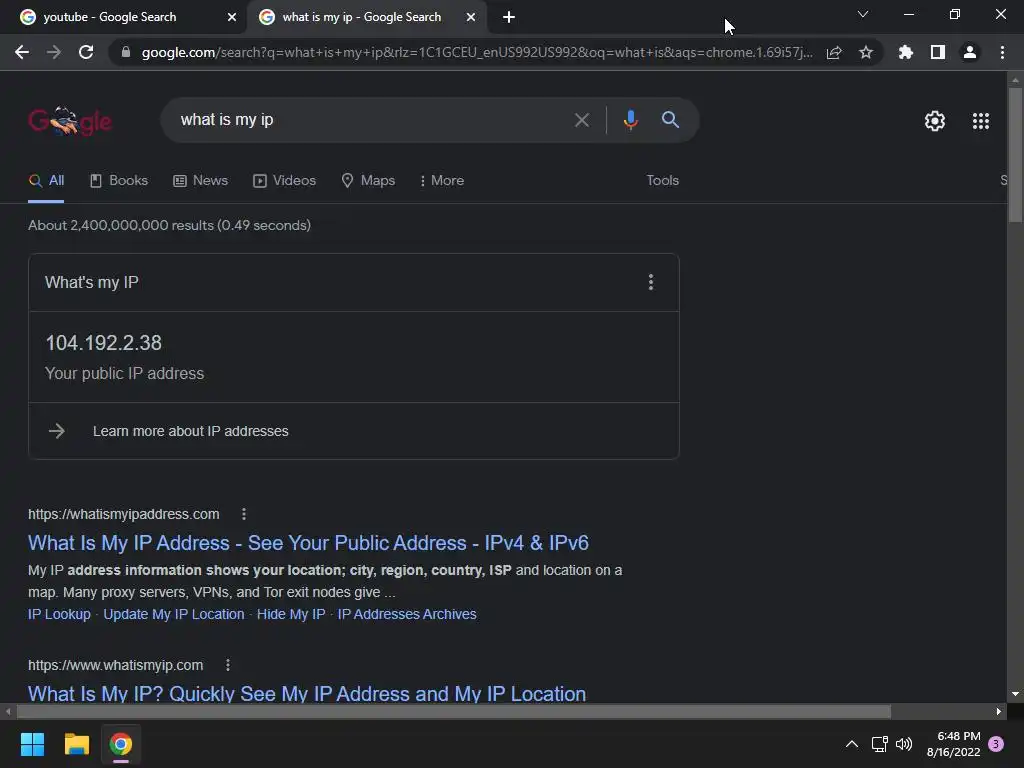The image size is (1024, 768).
Task: Click the Google doodle logo
Action: (x=70, y=121)
